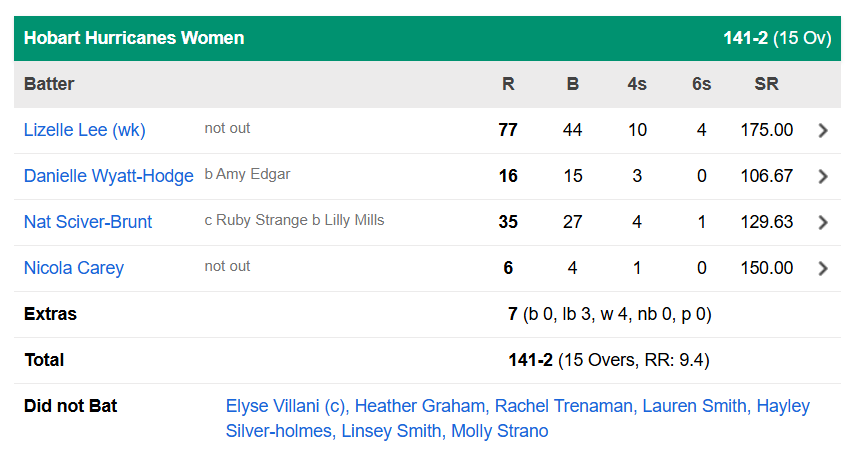Click Rachel Trenaman player link
850x463 pixels.
[x=564, y=406]
